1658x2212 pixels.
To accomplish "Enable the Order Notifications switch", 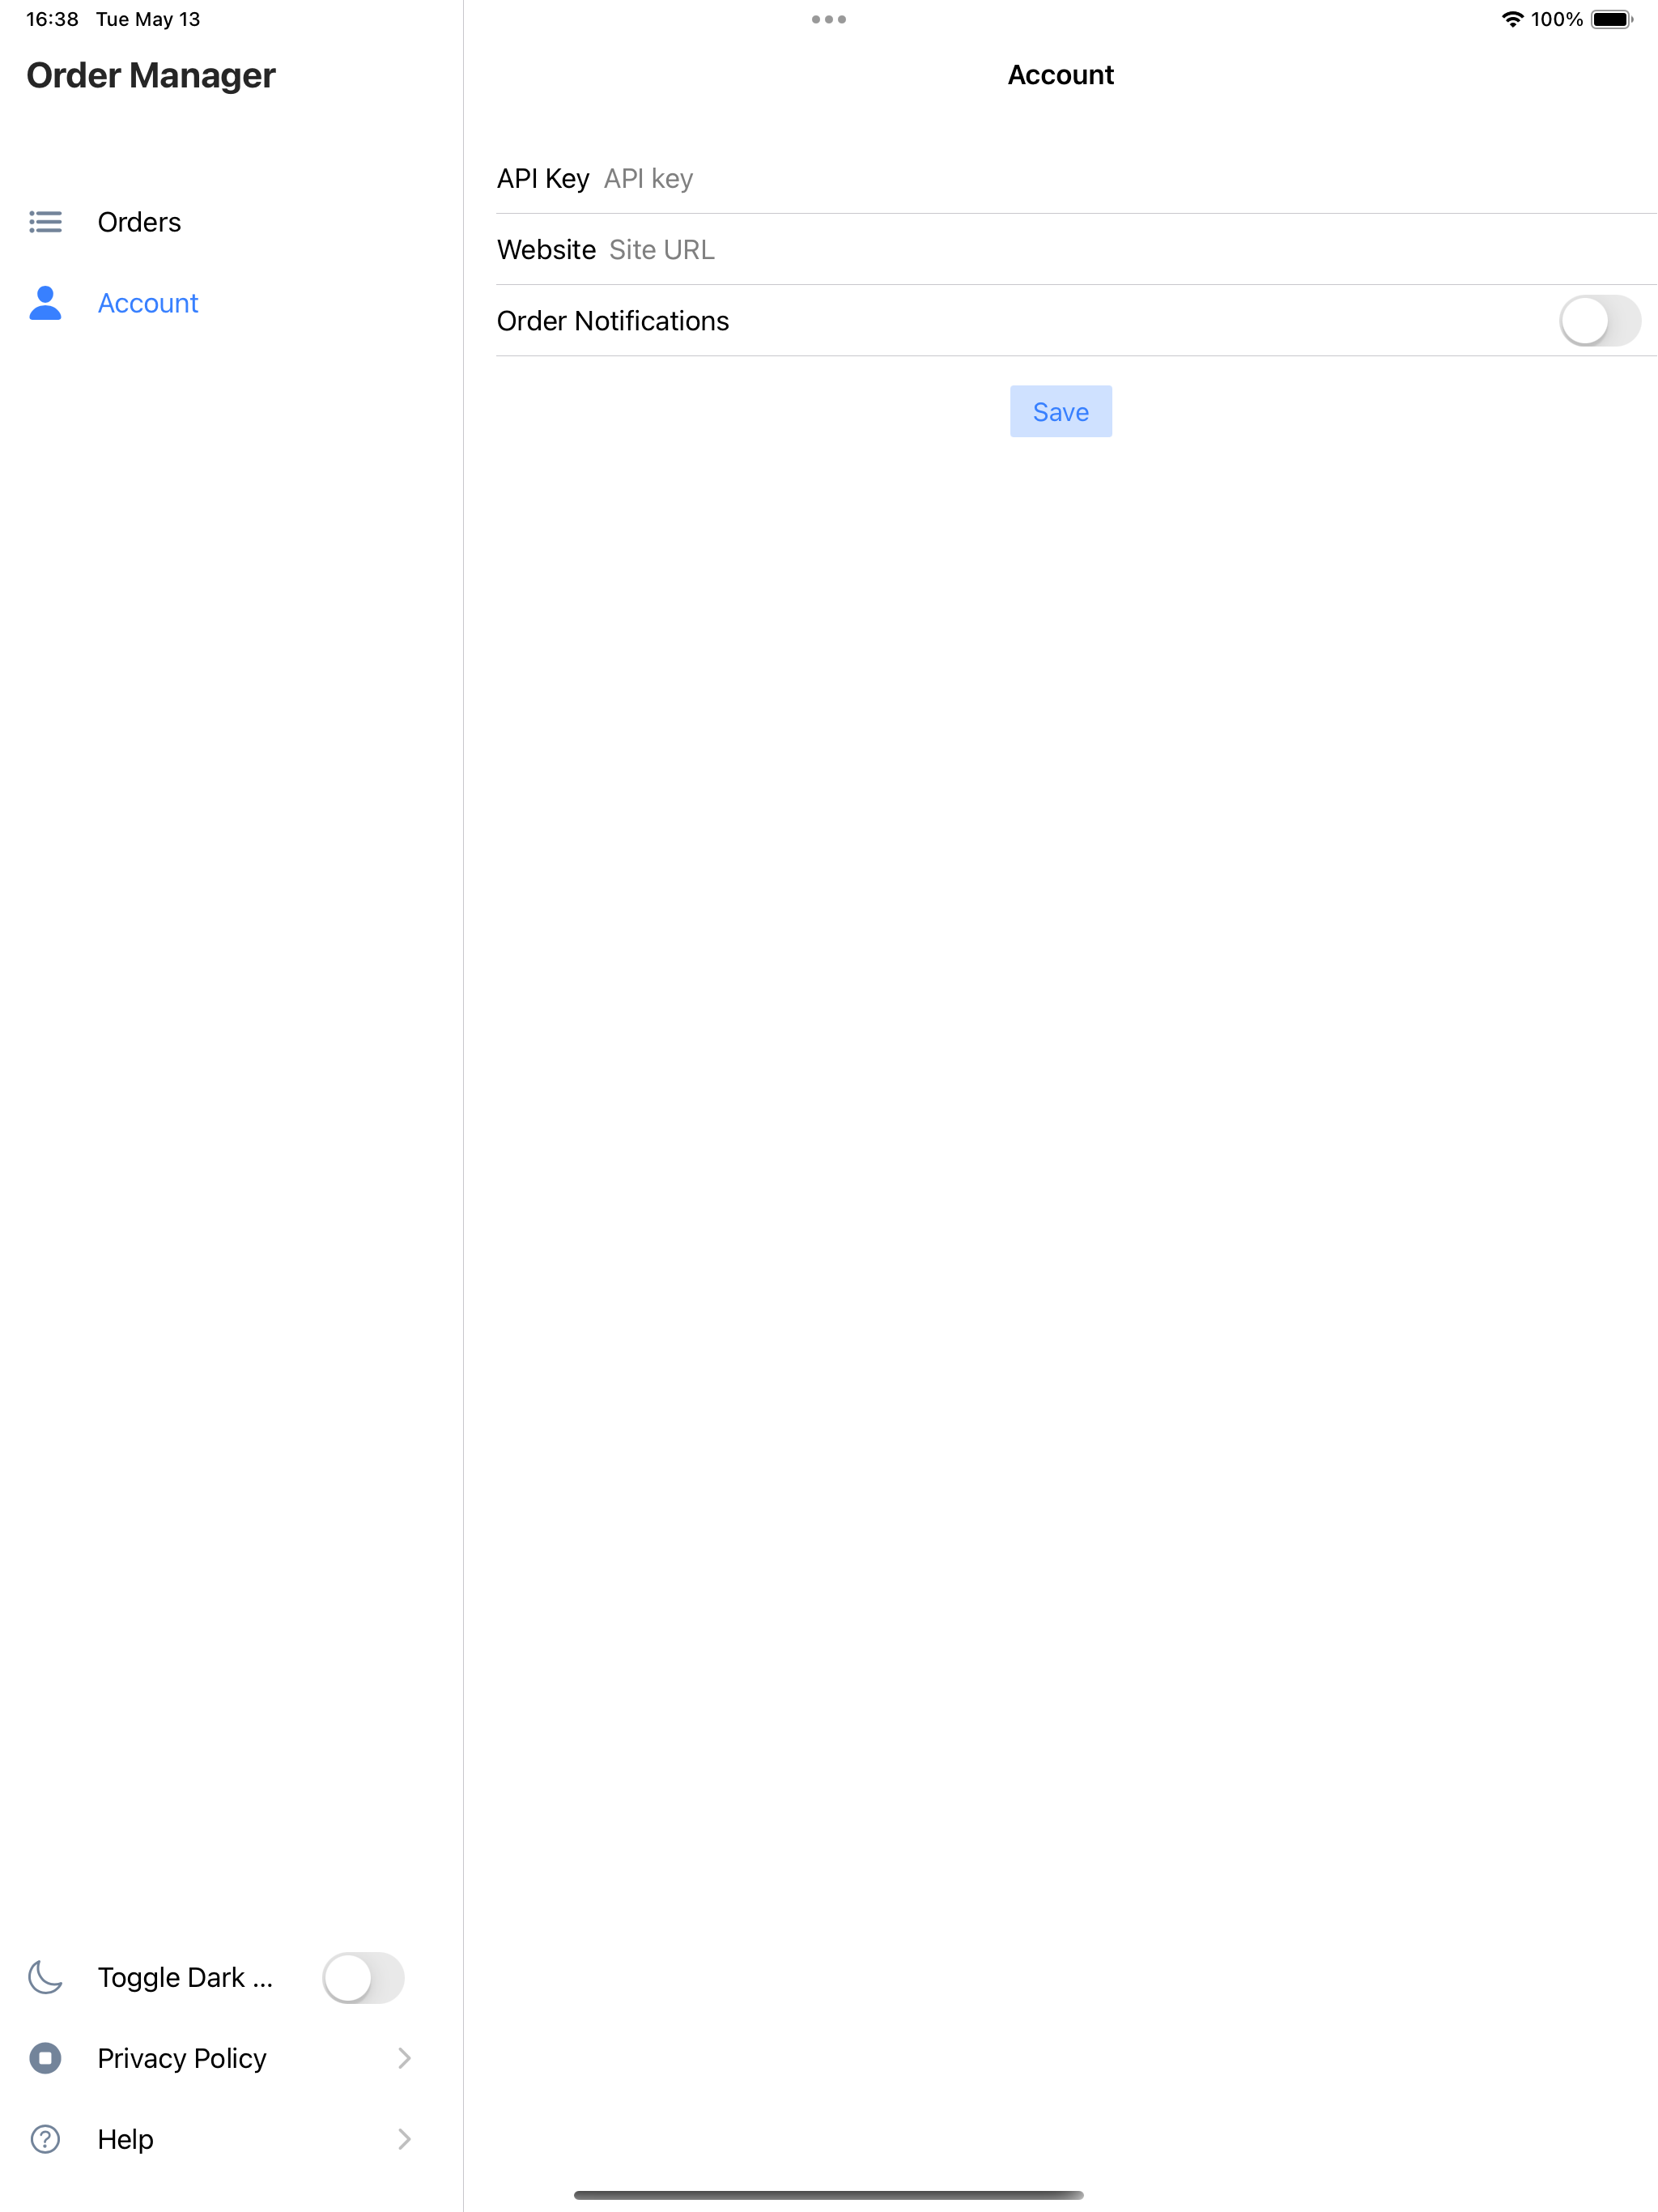I will (x=1600, y=320).
